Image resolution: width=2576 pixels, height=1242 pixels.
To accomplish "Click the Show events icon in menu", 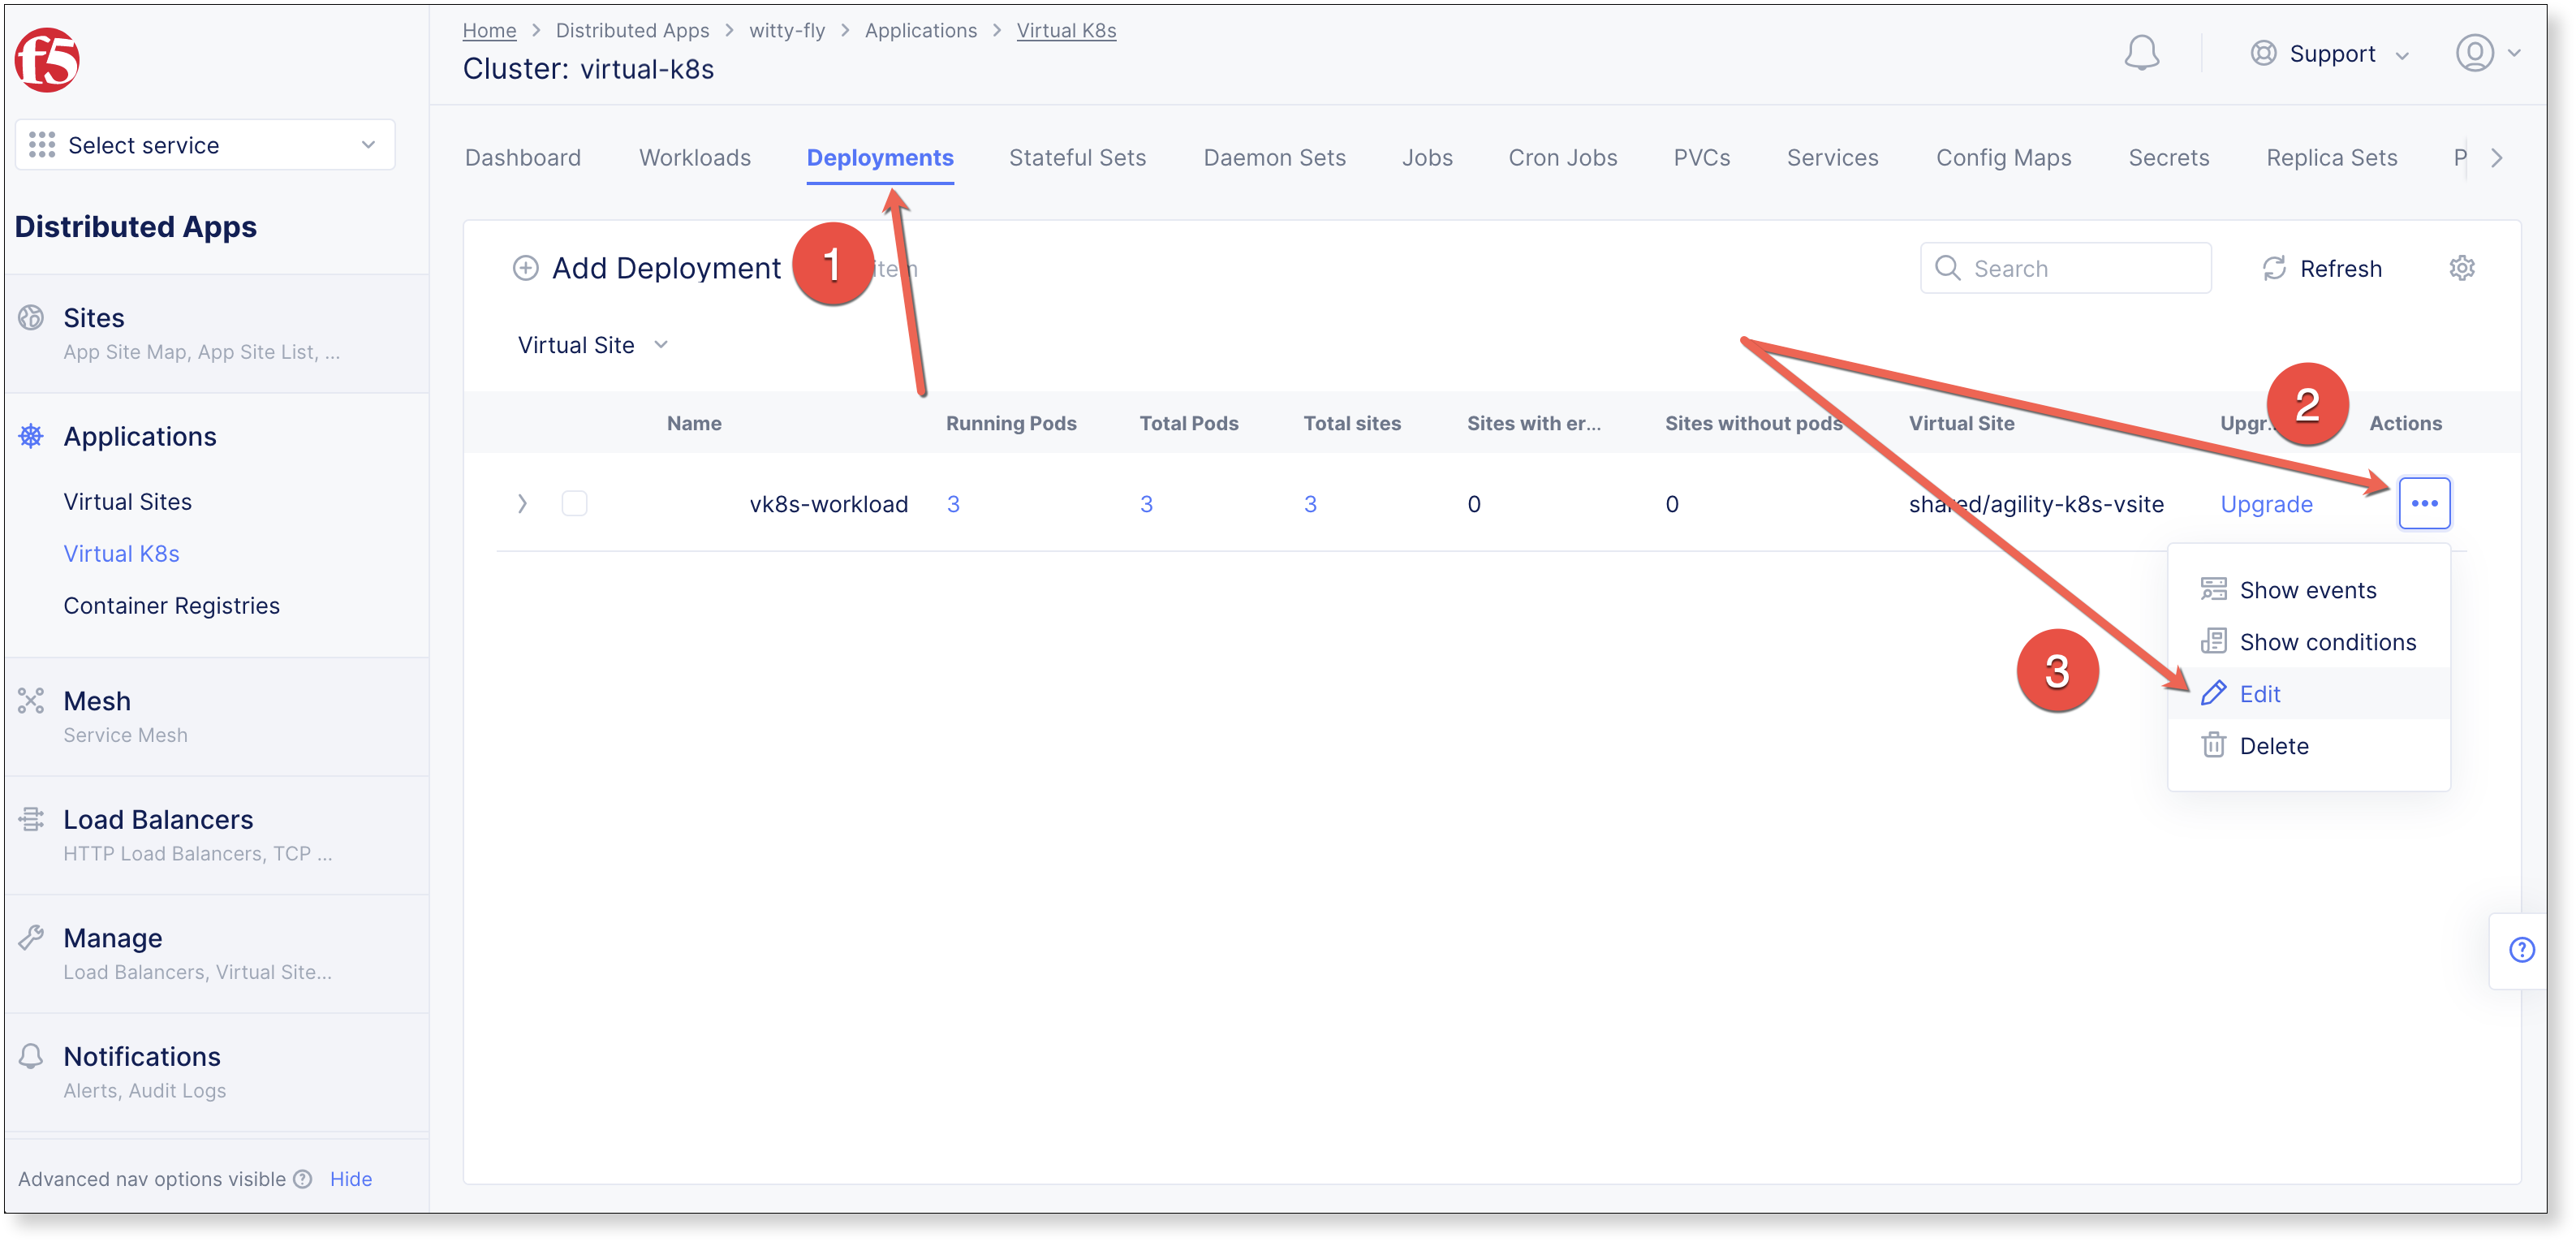I will click(x=2213, y=589).
